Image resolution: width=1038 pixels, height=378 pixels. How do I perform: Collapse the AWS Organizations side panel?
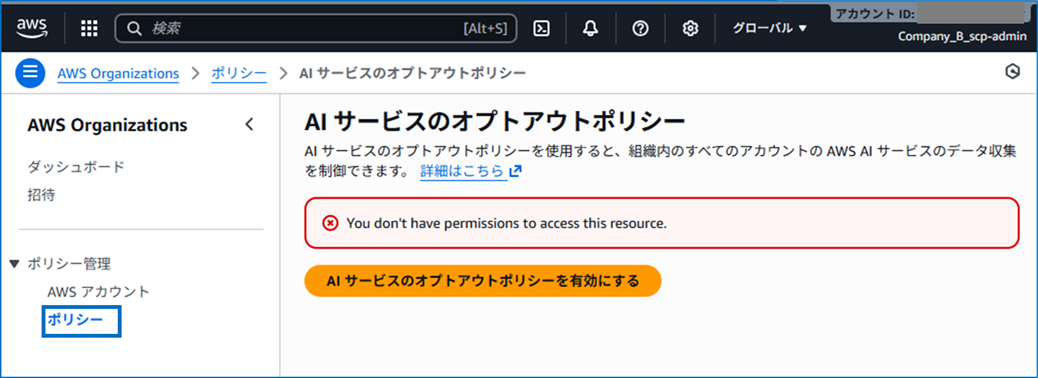249,124
